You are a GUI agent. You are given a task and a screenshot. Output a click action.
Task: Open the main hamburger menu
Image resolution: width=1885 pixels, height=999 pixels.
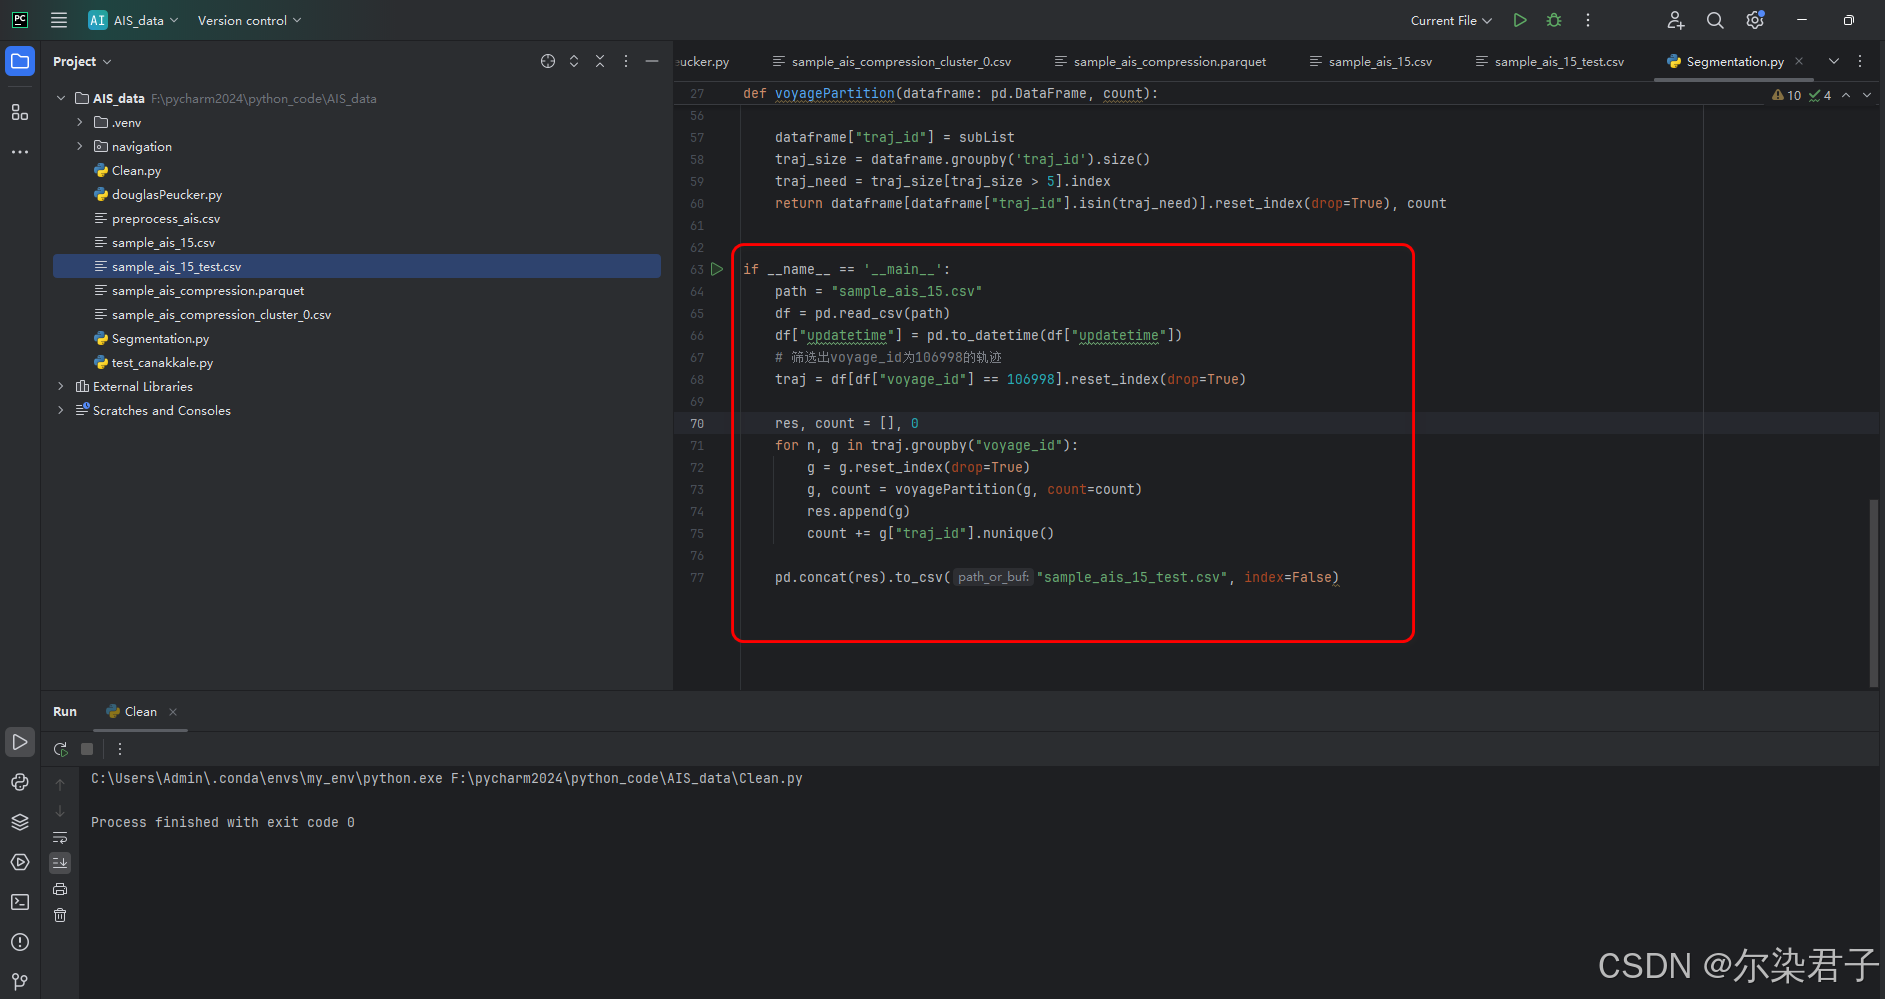[59, 20]
